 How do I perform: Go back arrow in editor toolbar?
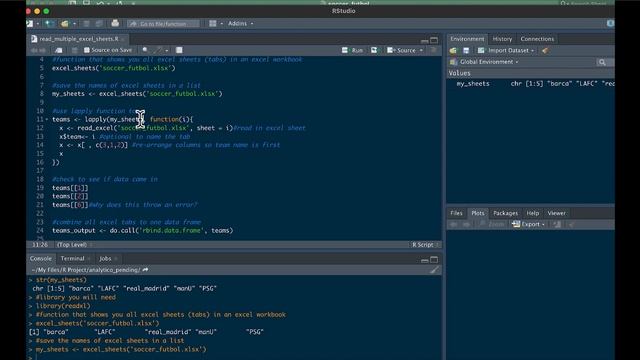(34, 50)
